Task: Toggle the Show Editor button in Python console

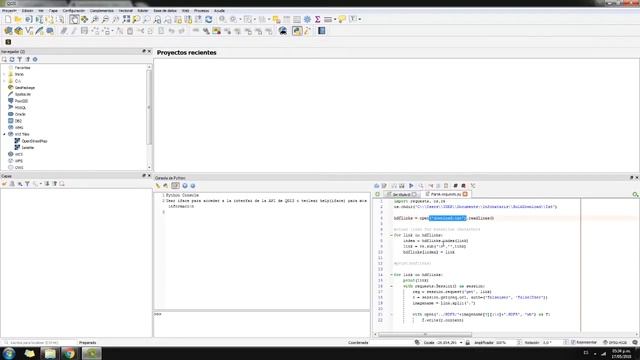Action: [x=176, y=186]
